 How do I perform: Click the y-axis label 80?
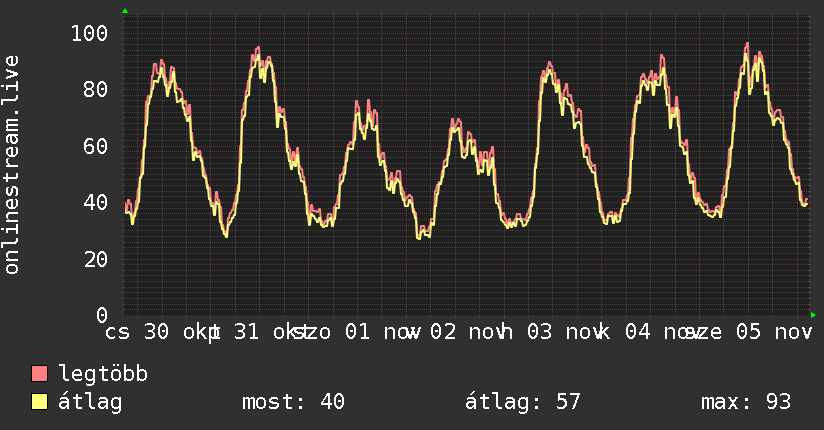pos(96,90)
